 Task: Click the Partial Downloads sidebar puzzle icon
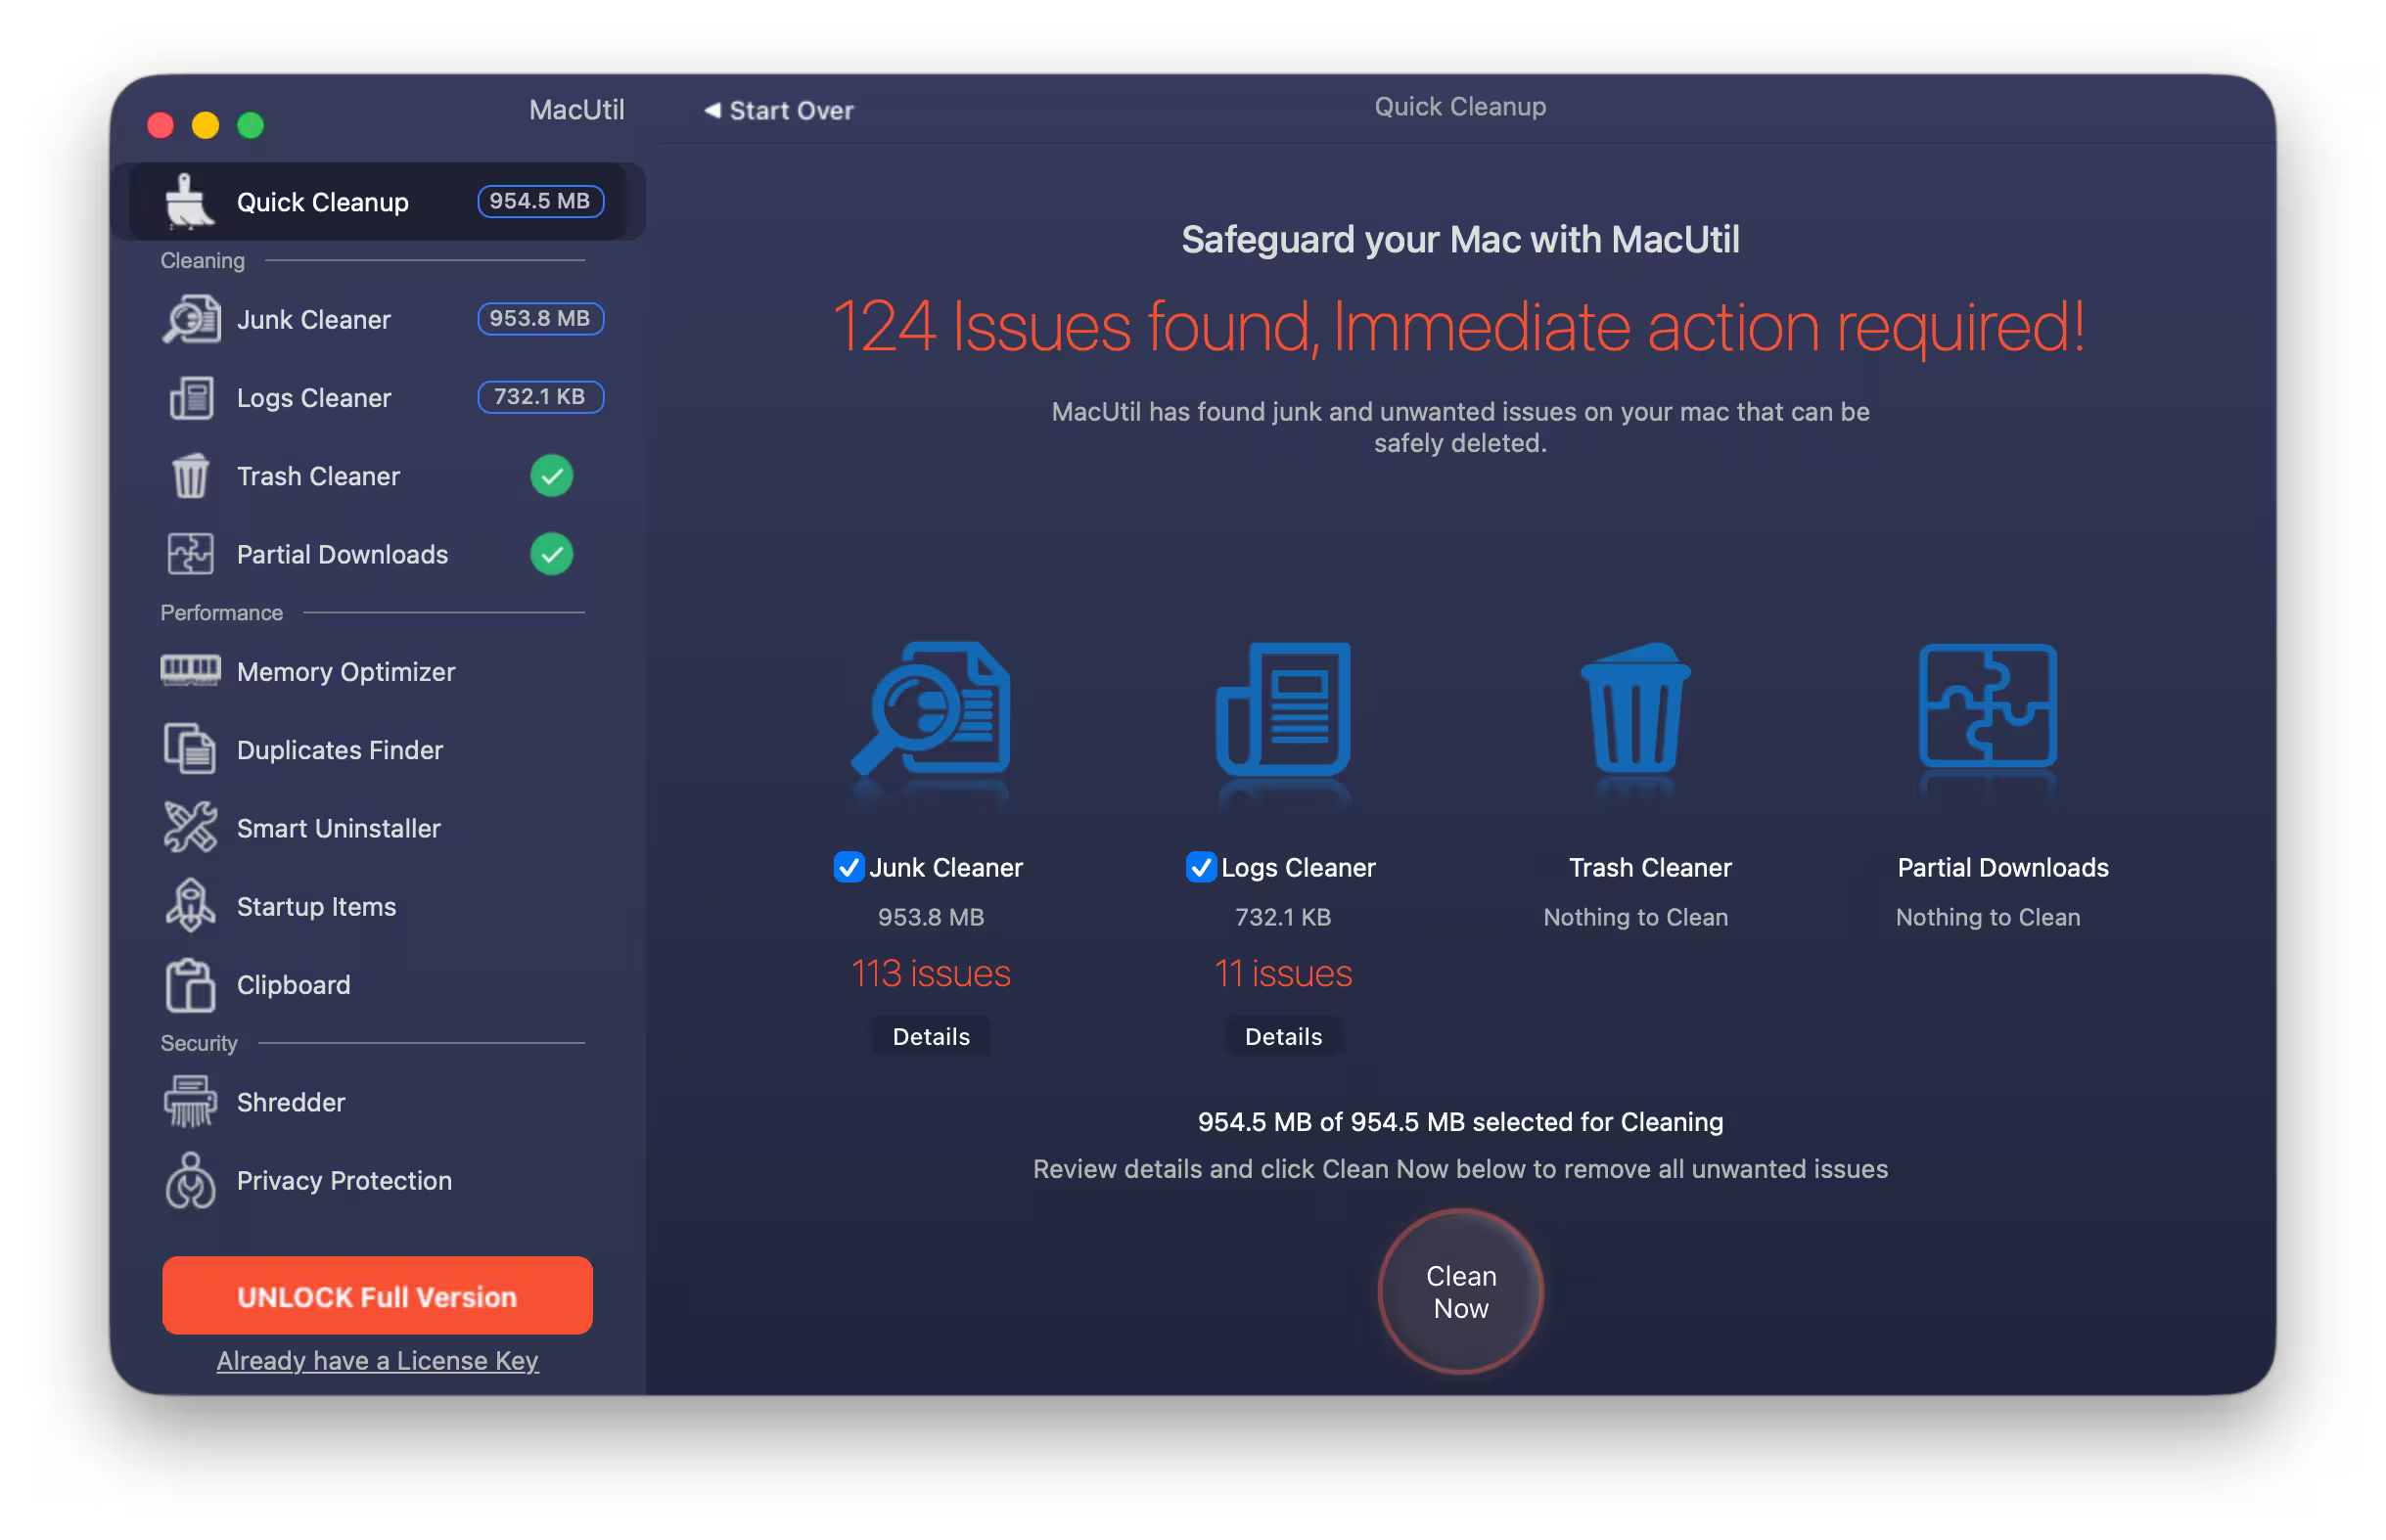(190, 553)
